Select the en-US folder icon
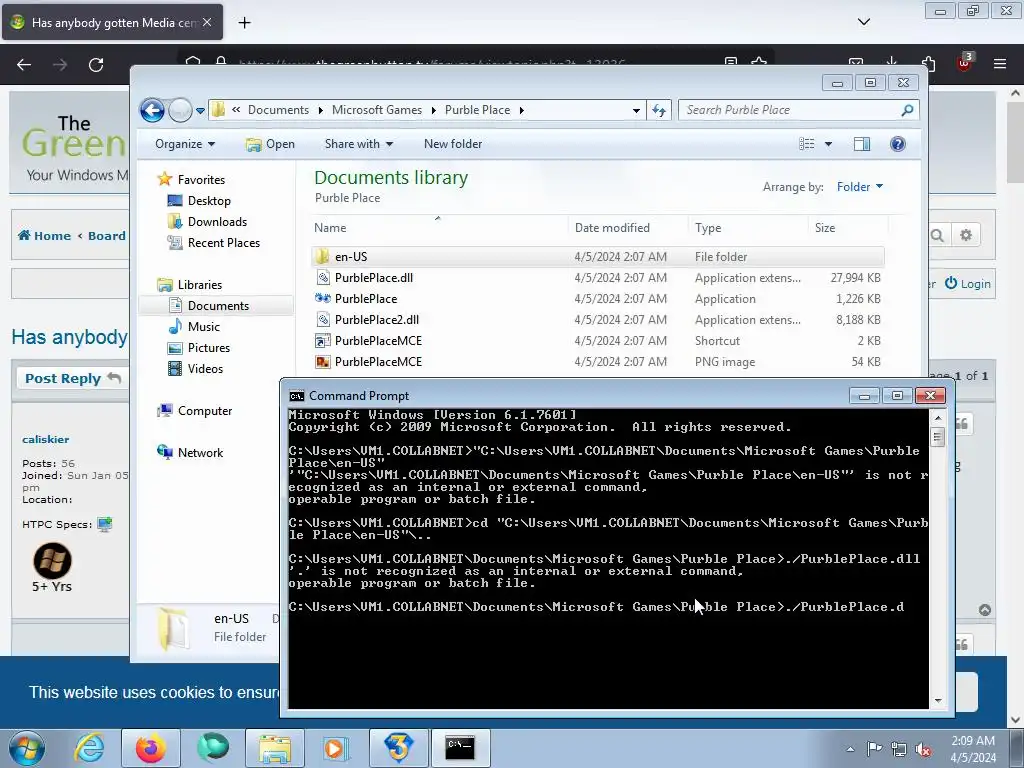Image resolution: width=1024 pixels, height=768 pixels. point(323,257)
